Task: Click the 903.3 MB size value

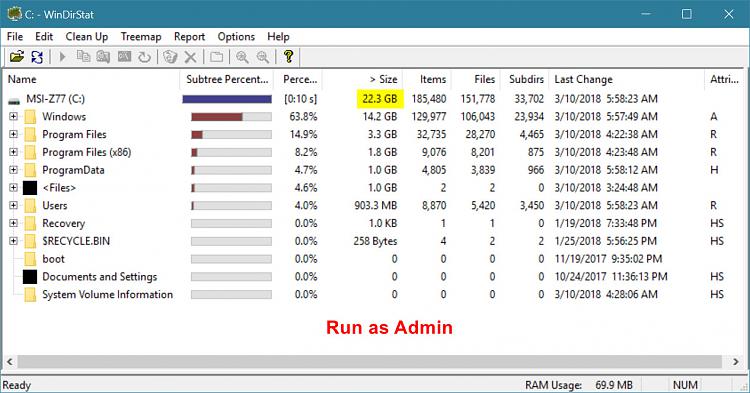Action: coord(375,206)
